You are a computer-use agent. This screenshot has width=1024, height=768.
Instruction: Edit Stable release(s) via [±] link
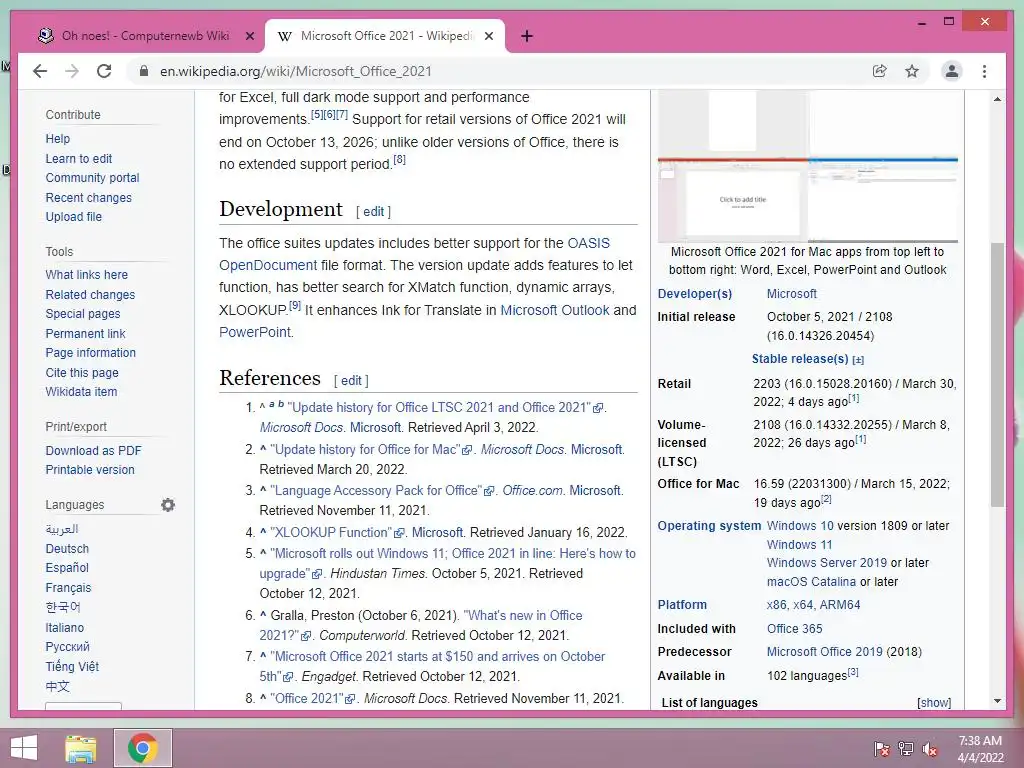pos(858,360)
